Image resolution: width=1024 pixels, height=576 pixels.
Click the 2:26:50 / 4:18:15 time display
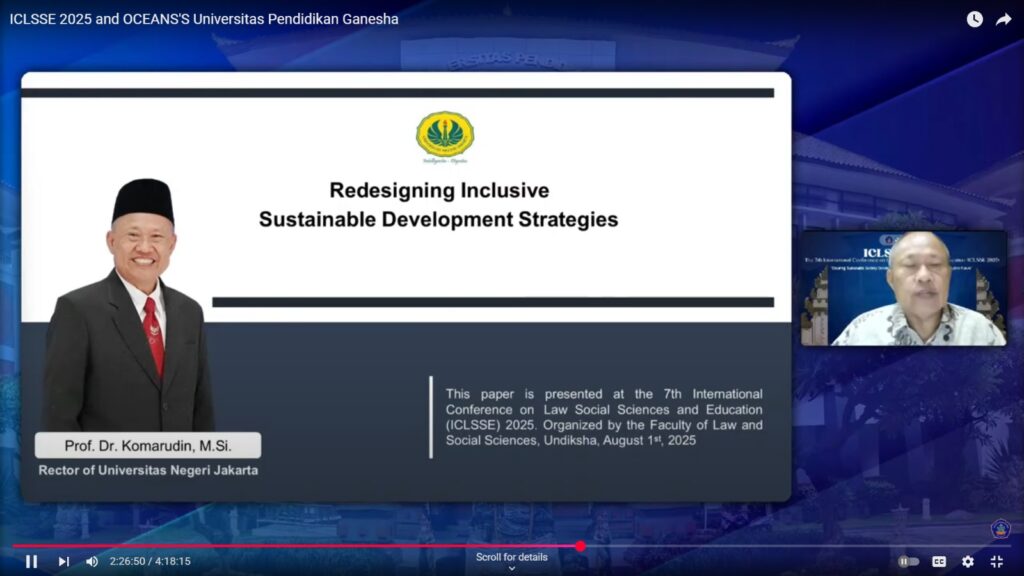point(150,562)
